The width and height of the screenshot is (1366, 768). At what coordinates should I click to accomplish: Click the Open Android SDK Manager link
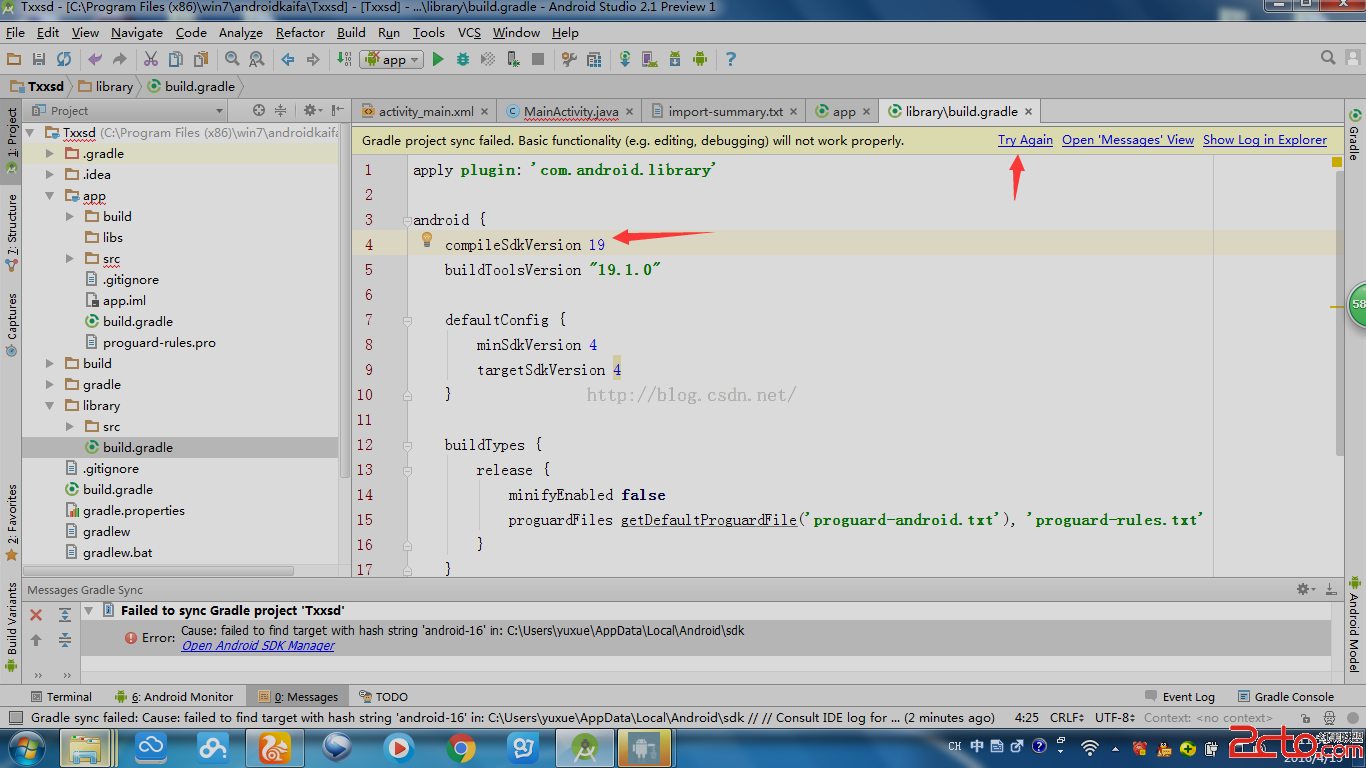258,646
